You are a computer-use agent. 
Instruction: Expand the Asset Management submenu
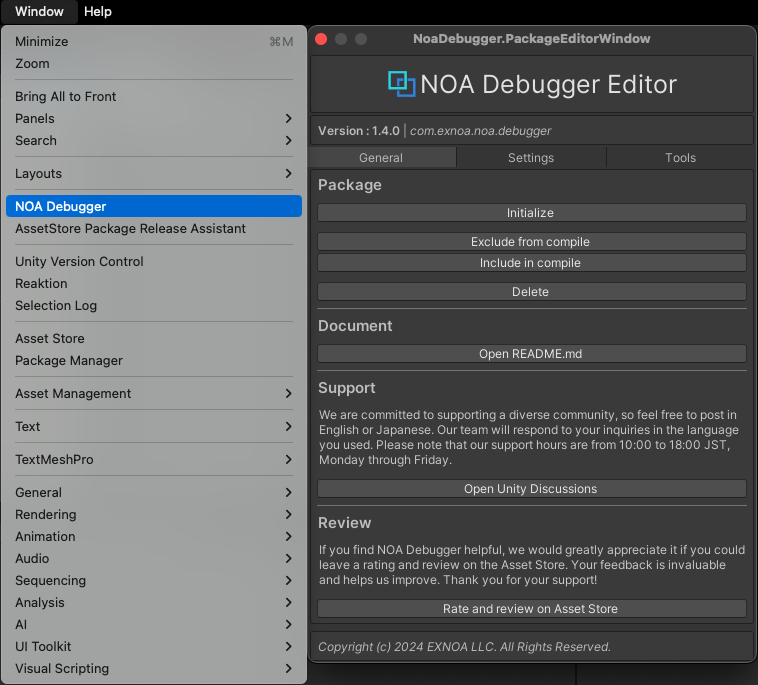point(154,393)
